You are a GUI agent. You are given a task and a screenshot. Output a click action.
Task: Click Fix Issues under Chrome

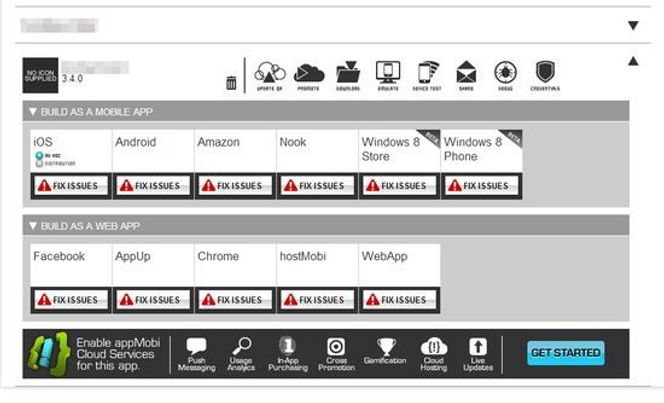point(235,300)
